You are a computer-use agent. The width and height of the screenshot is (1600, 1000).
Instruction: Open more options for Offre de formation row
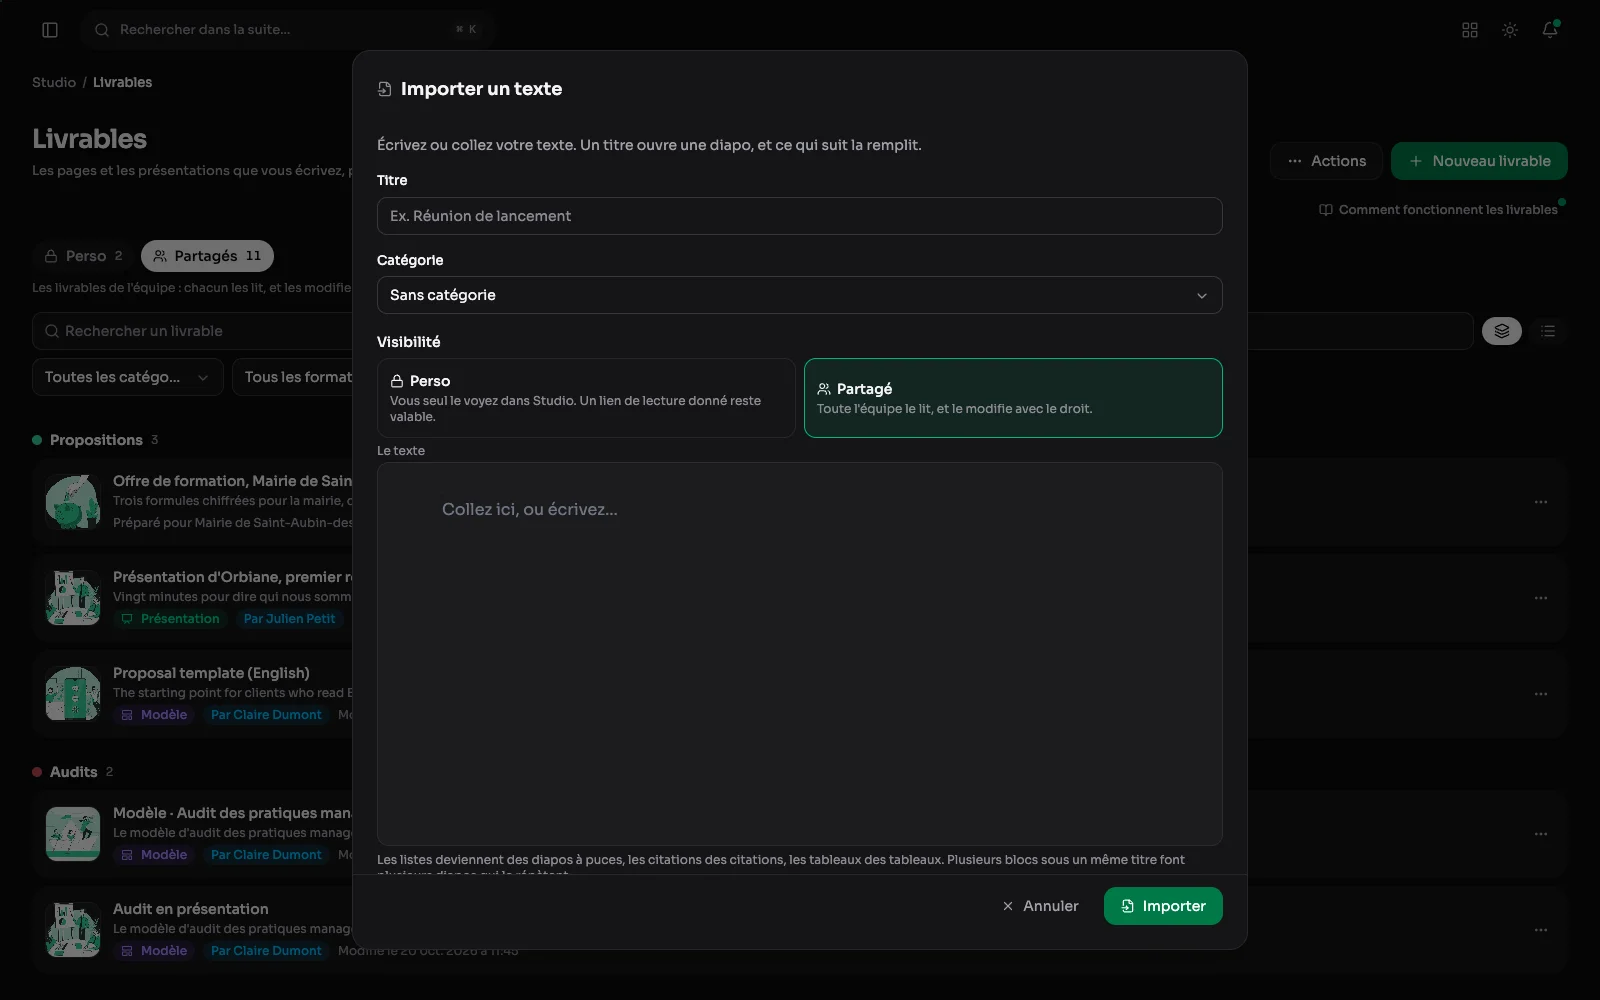[1541, 502]
